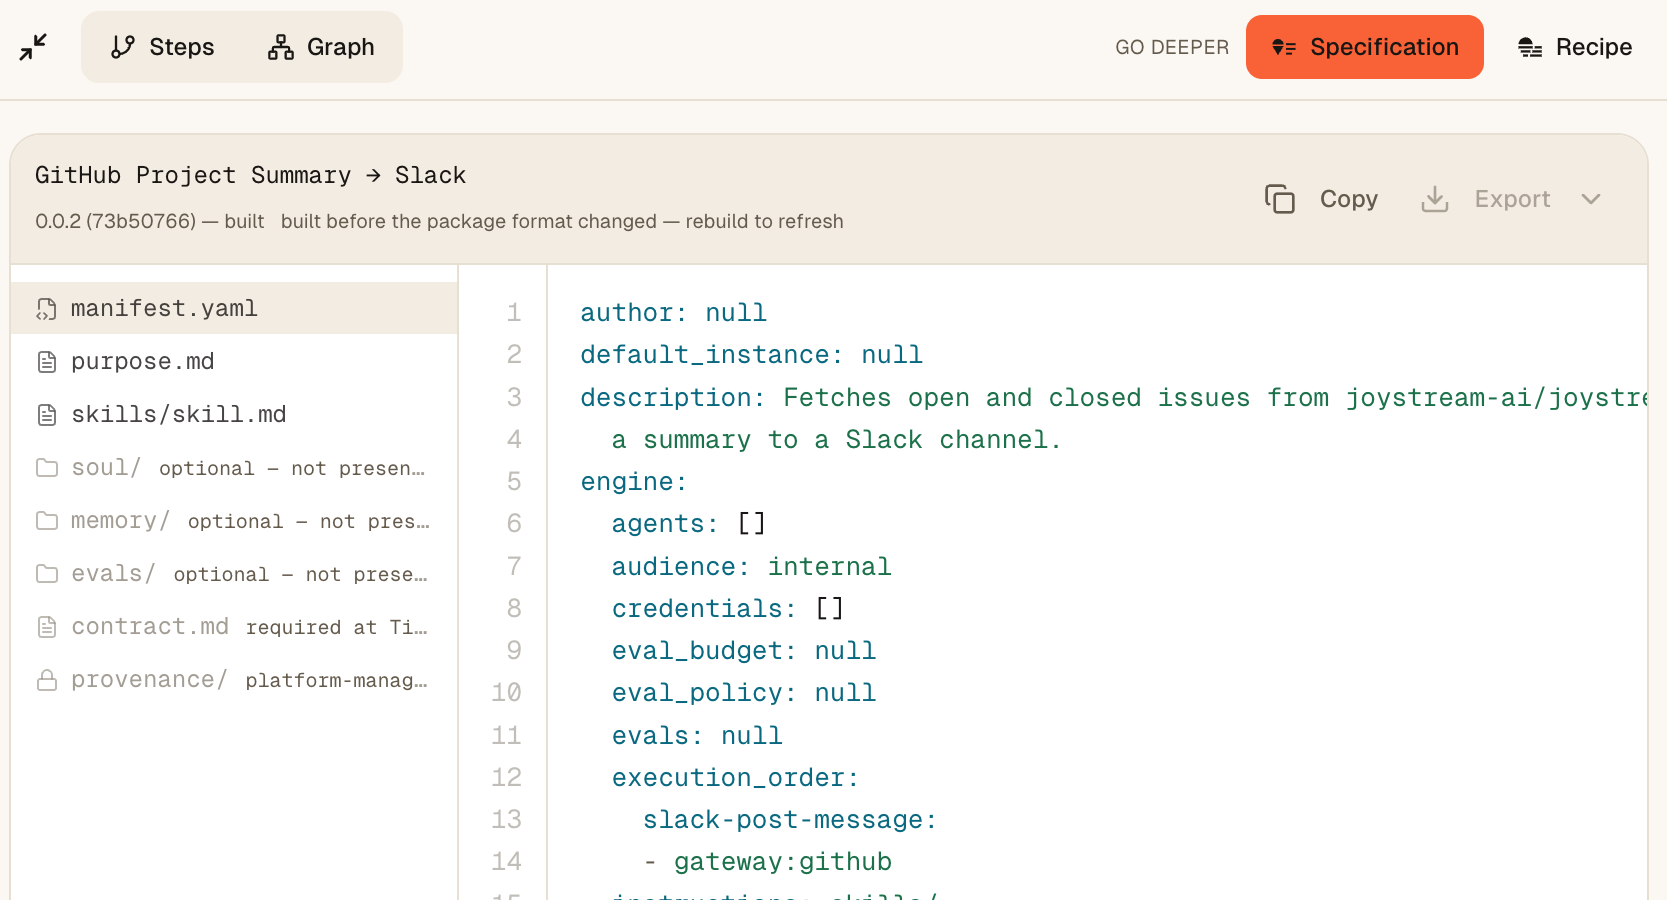Click the 'engine:' code line

click(634, 482)
